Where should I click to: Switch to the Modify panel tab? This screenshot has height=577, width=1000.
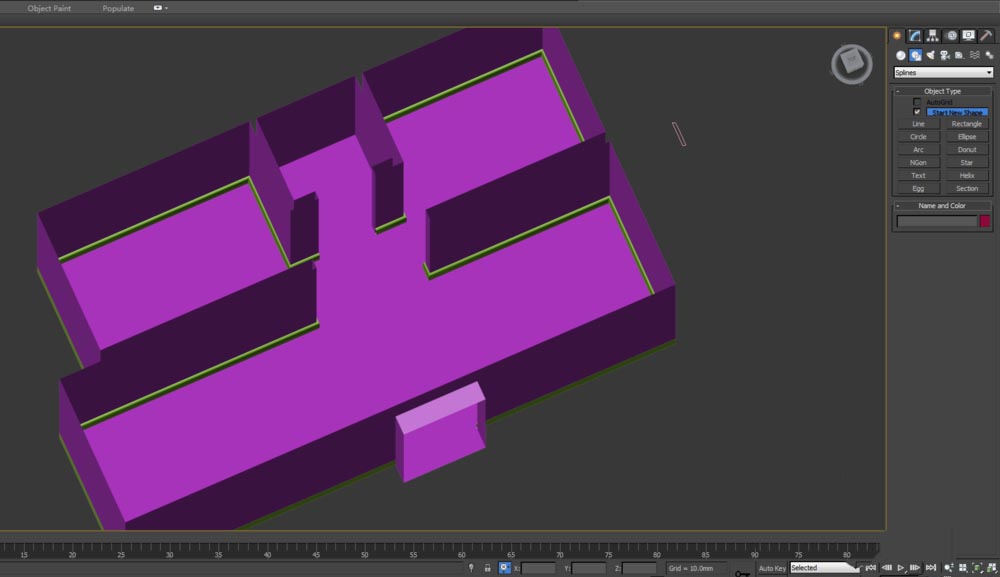click(x=914, y=36)
